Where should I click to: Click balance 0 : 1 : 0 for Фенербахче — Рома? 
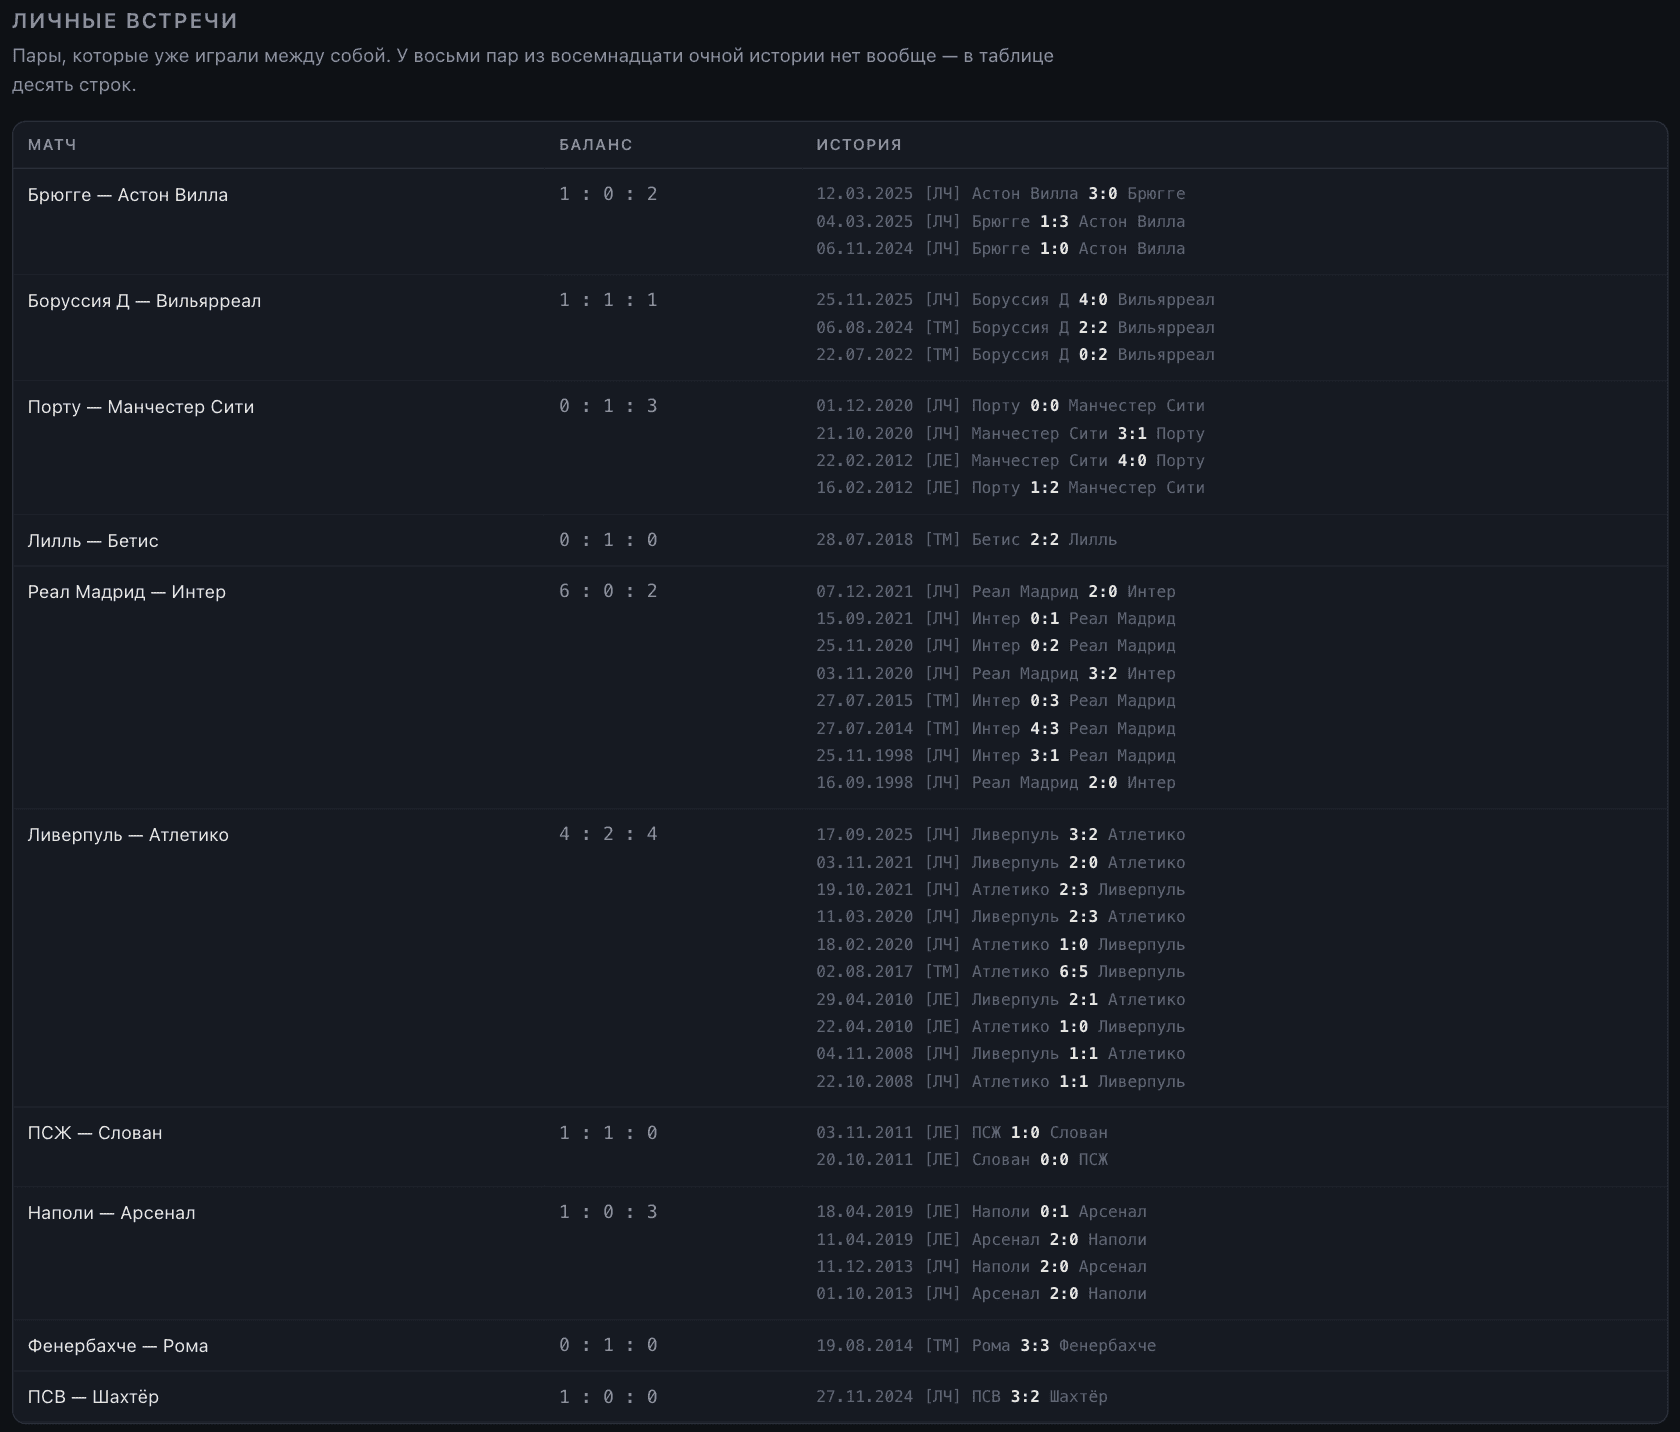click(608, 1345)
